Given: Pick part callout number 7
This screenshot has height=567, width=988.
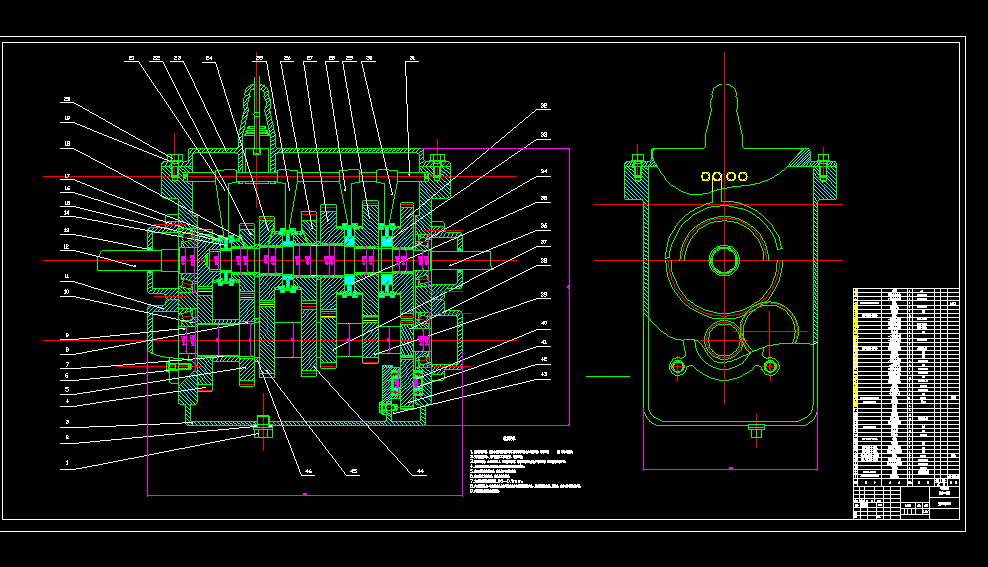Looking at the screenshot, I should pos(67,365).
